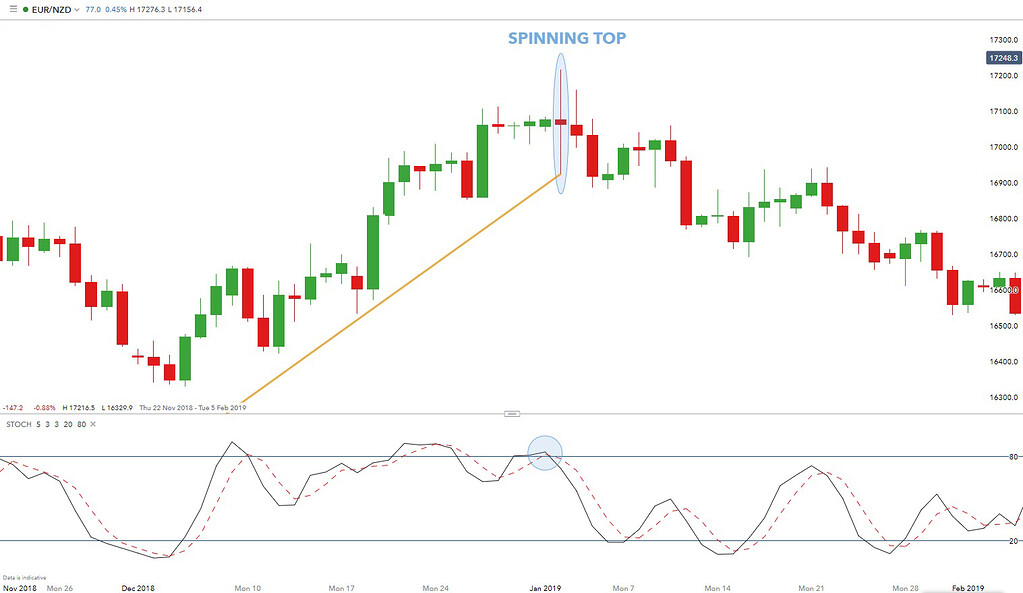This screenshot has width=1023, height=593.
Task: Select the STOCH indicator label
Action: [18, 424]
